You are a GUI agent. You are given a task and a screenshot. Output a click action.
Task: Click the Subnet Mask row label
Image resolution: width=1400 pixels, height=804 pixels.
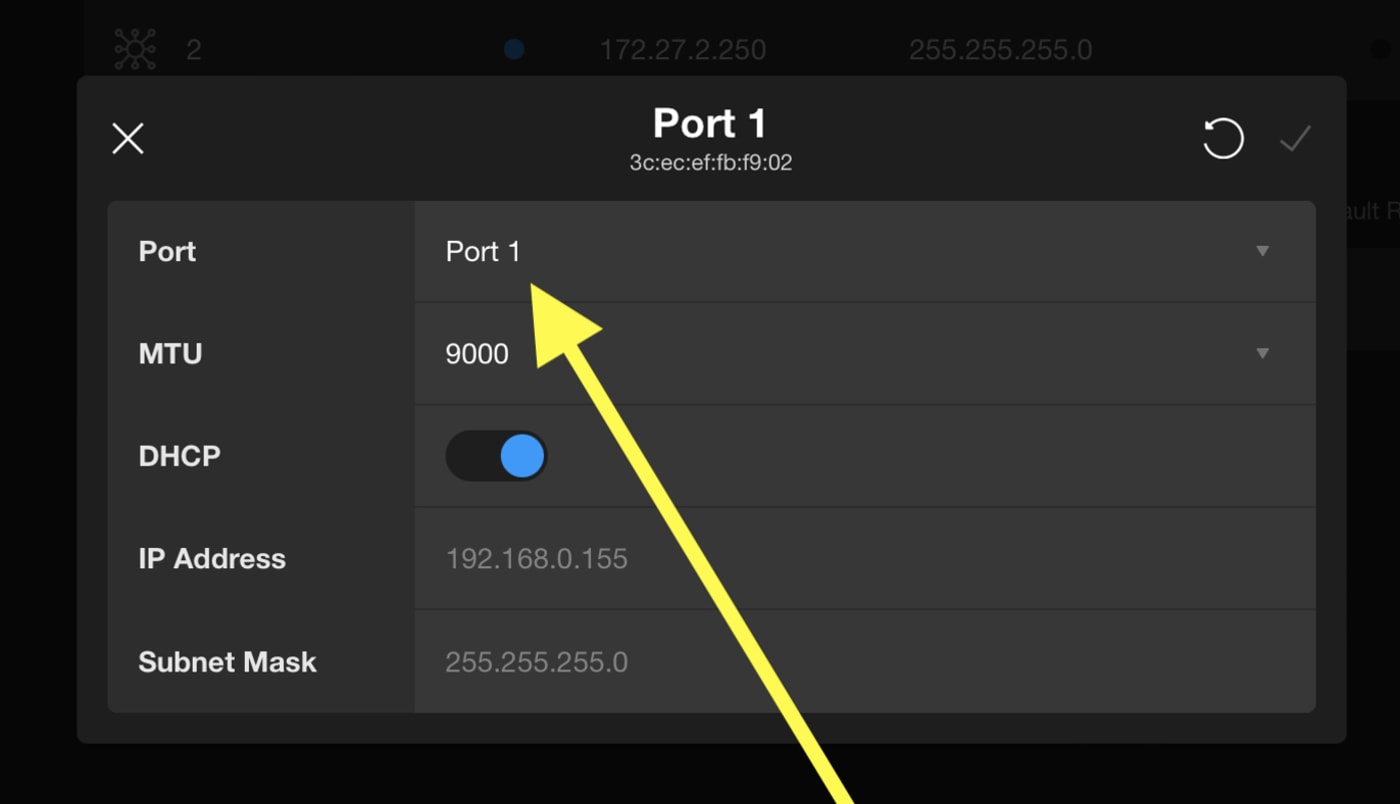click(x=227, y=662)
